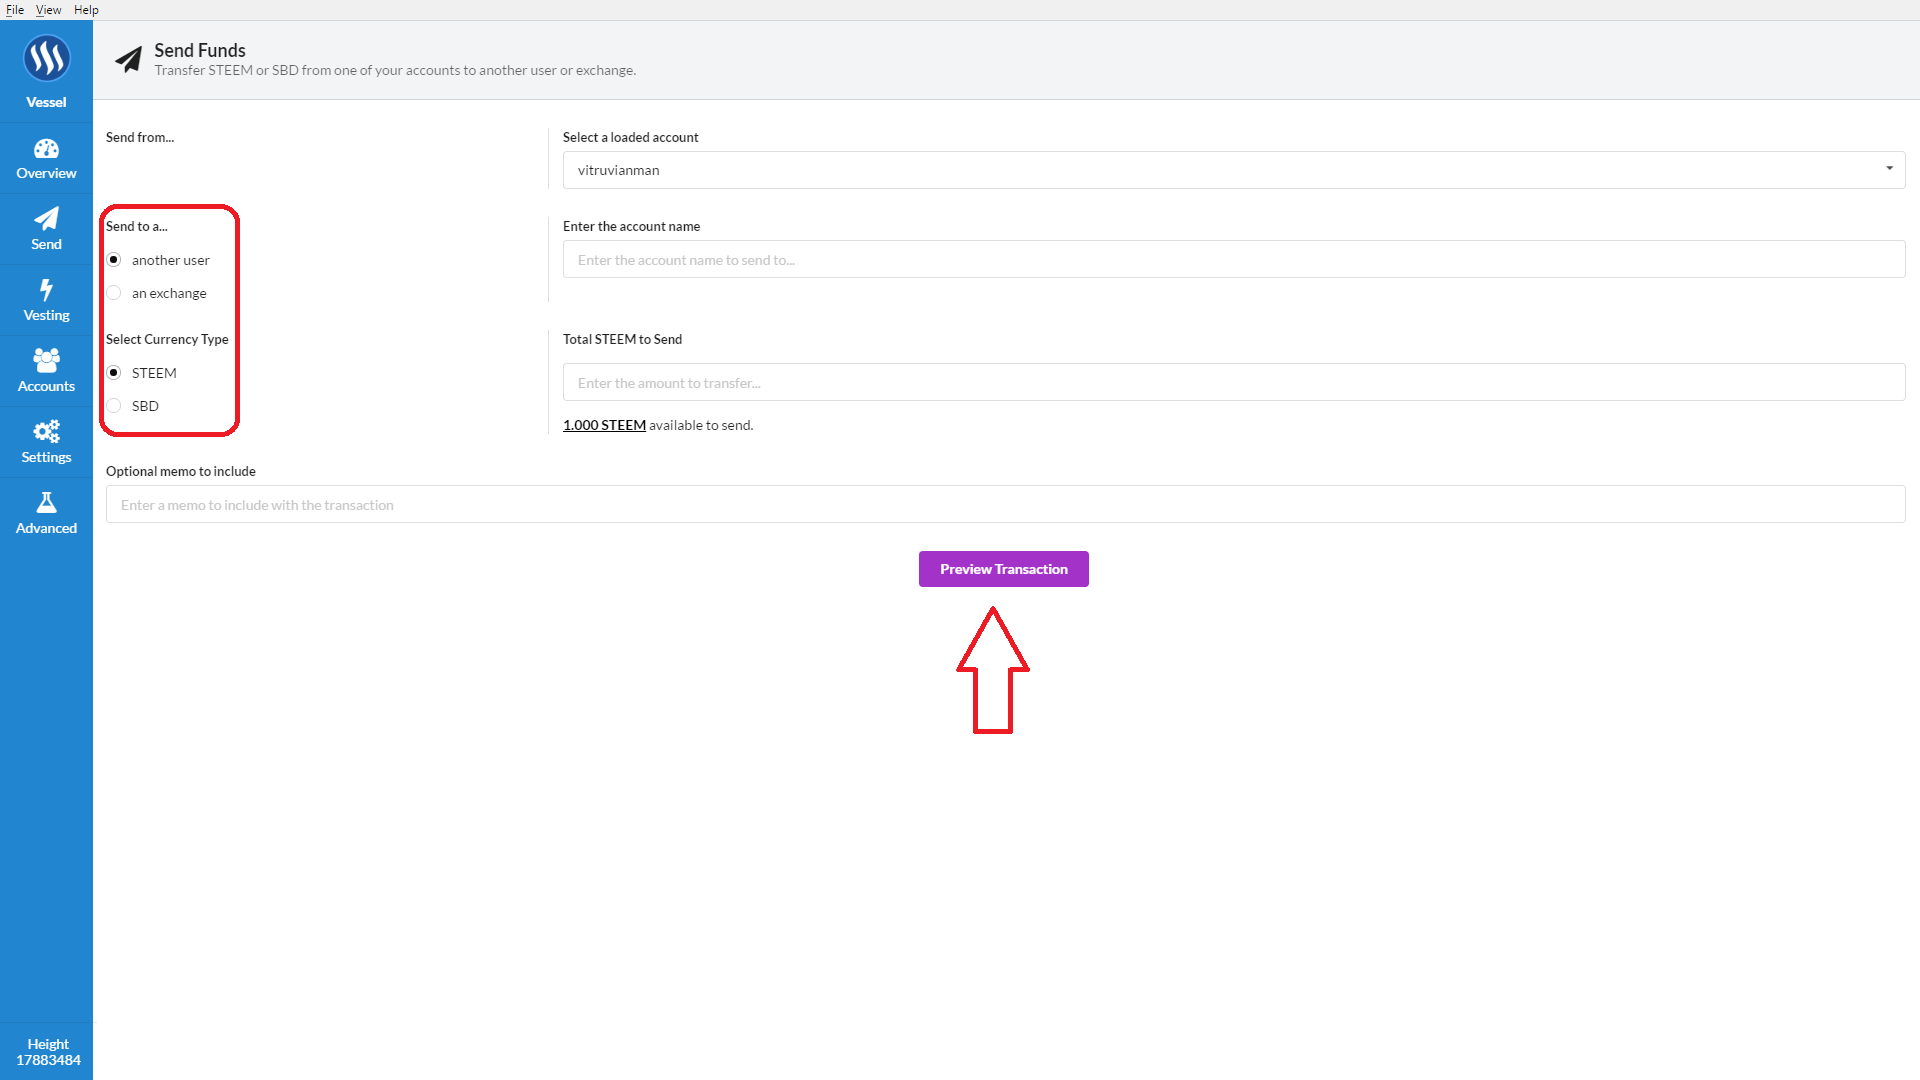The height and width of the screenshot is (1080, 1920).
Task: Focus the amount to transfer field
Action: tap(1234, 383)
